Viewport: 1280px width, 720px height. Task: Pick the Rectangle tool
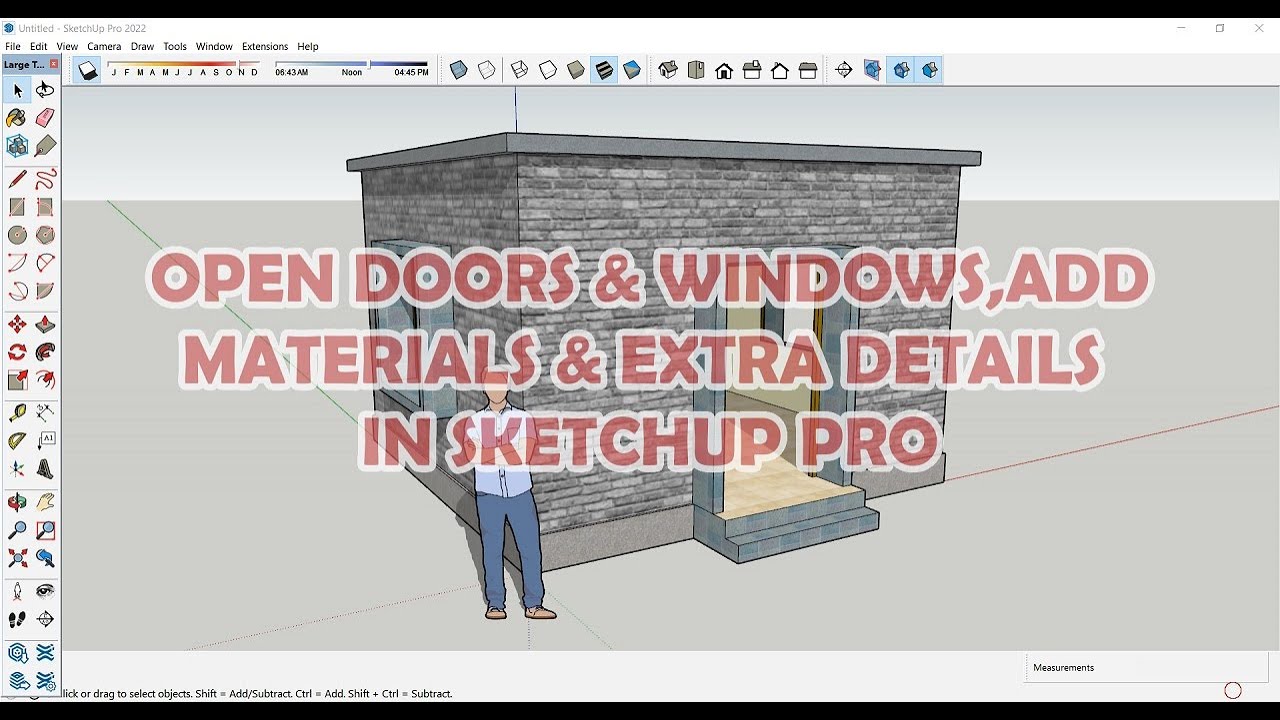[x=17, y=208]
